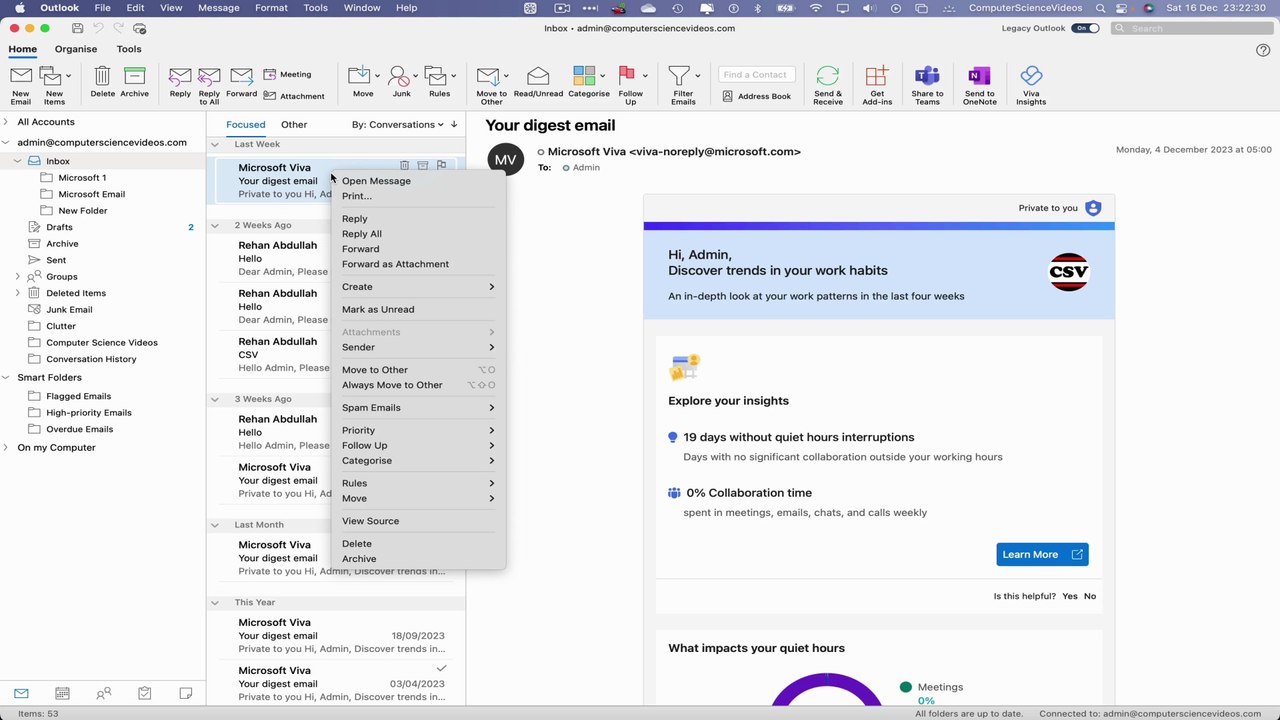1280x720 pixels.
Task: Expand the Groups folder
Action: coord(18,276)
